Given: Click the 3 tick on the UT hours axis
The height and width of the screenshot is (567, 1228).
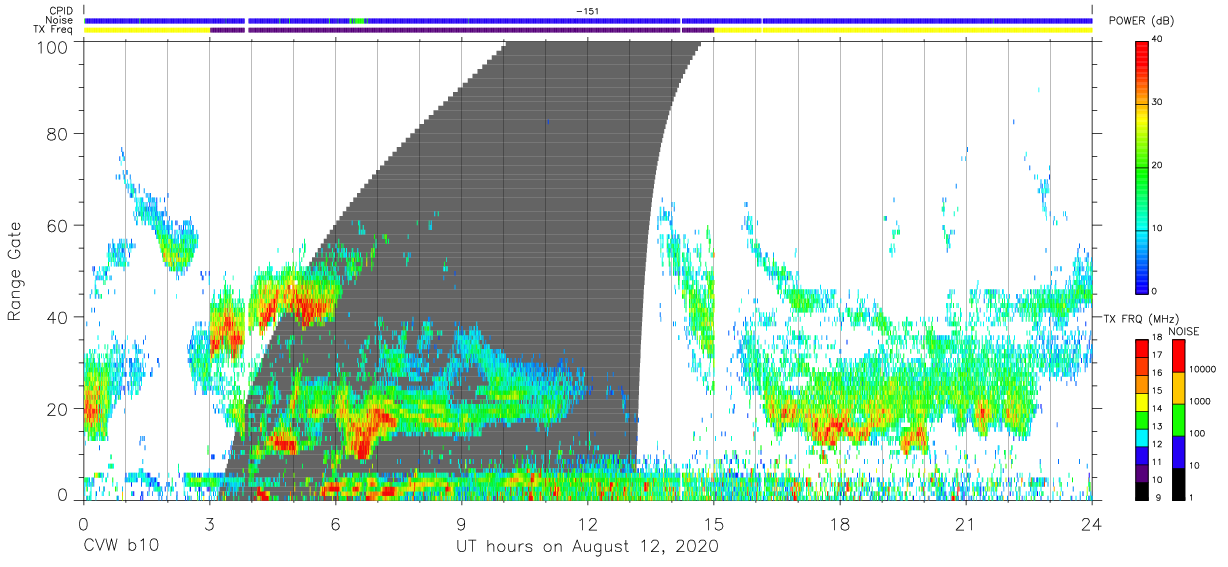Looking at the screenshot, I should coord(209,524).
